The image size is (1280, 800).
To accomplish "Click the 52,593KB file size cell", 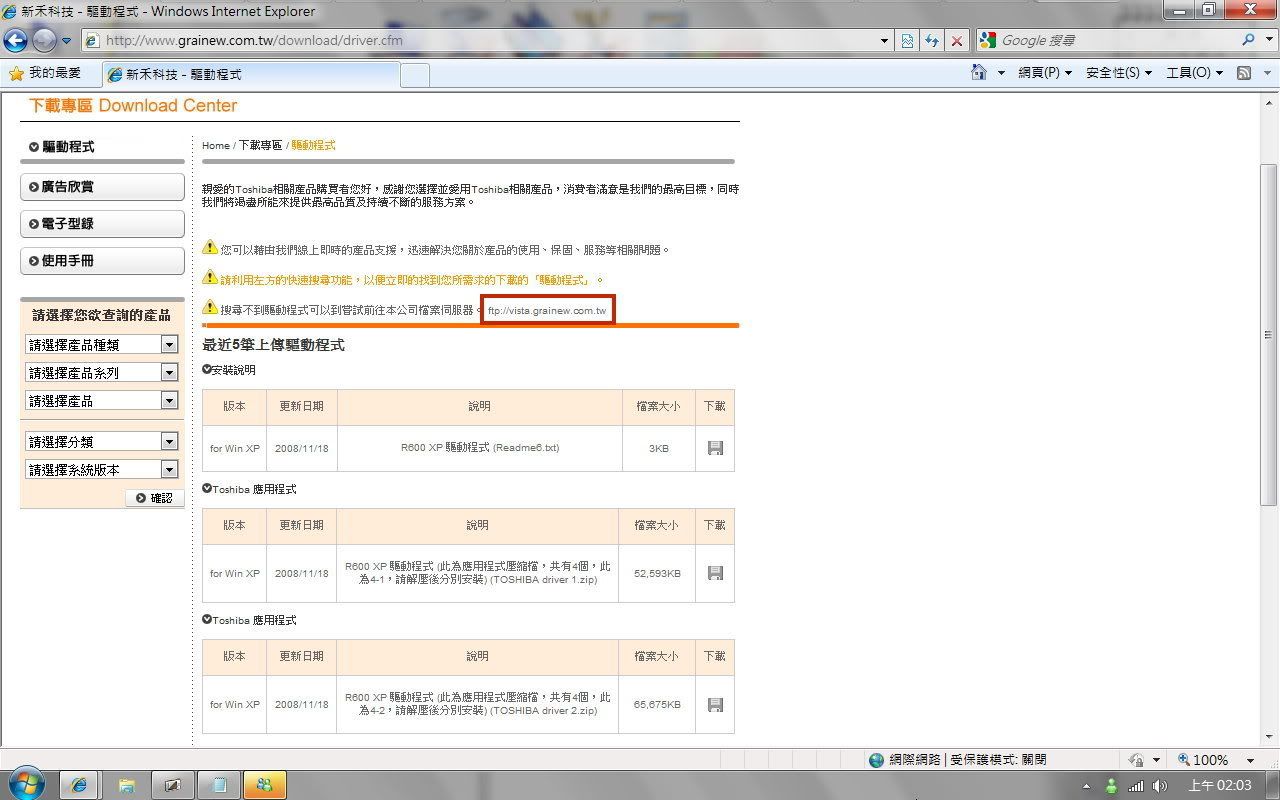I will (x=657, y=573).
